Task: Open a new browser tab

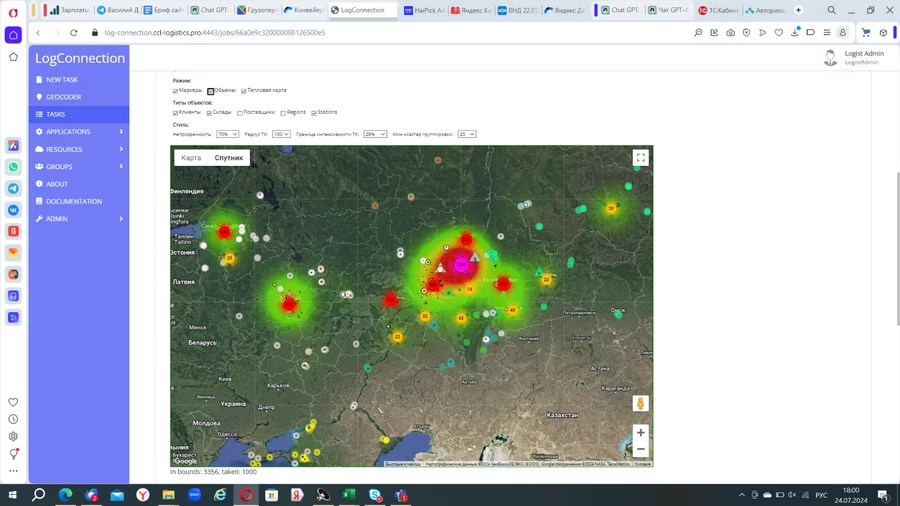Action: [x=798, y=10]
